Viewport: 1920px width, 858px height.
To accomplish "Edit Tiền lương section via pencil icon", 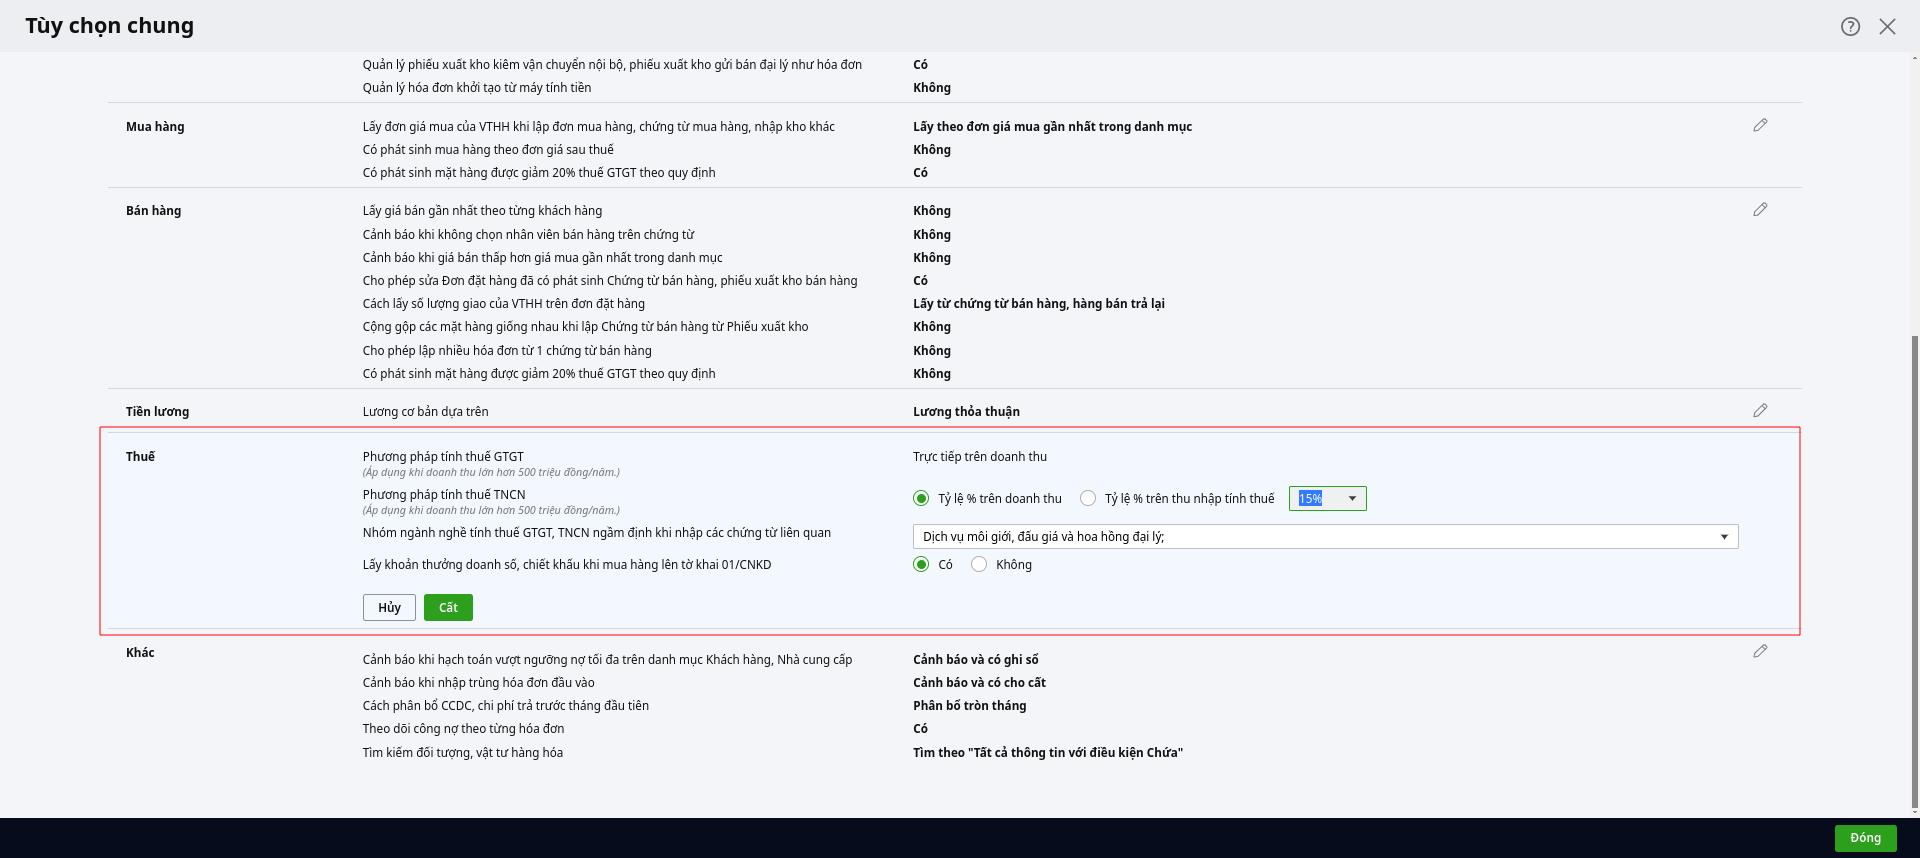I will coord(1760,411).
